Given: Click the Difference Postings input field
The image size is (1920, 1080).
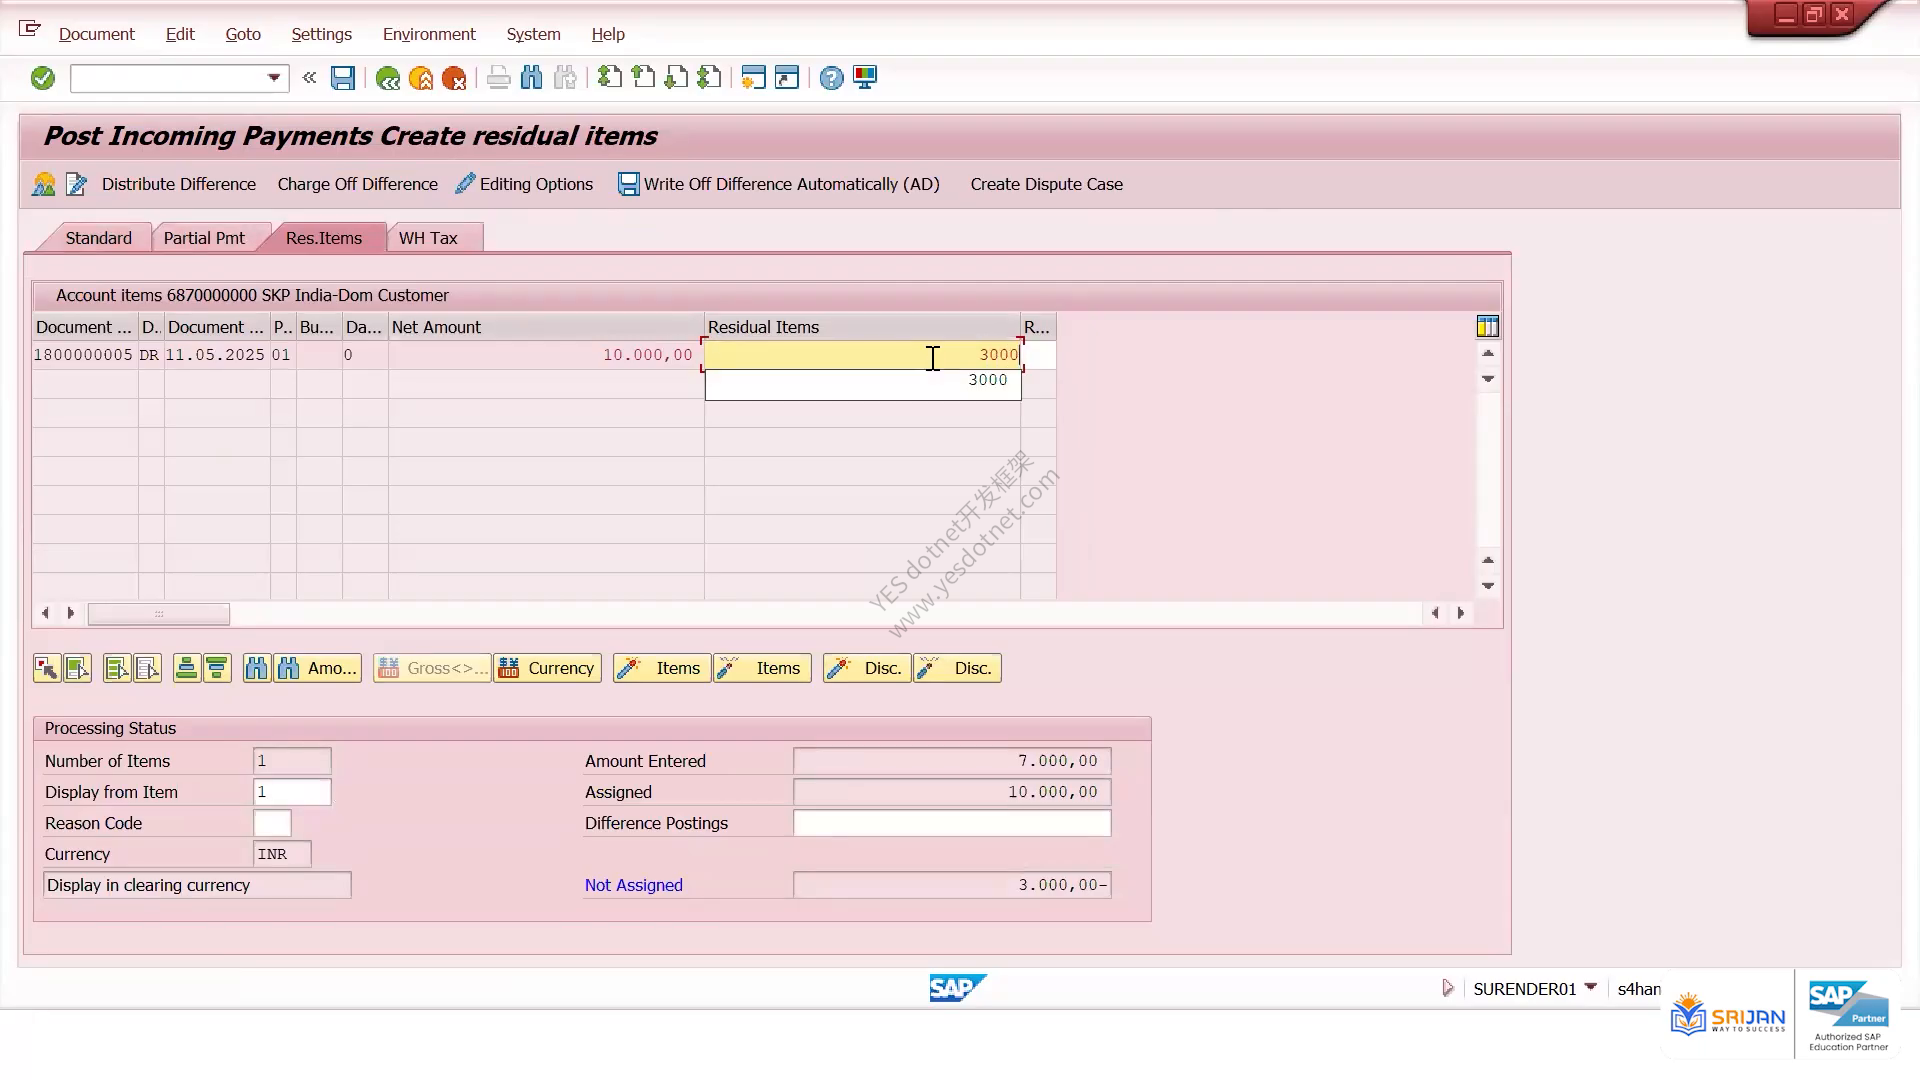Looking at the screenshot, I should 952,823.
